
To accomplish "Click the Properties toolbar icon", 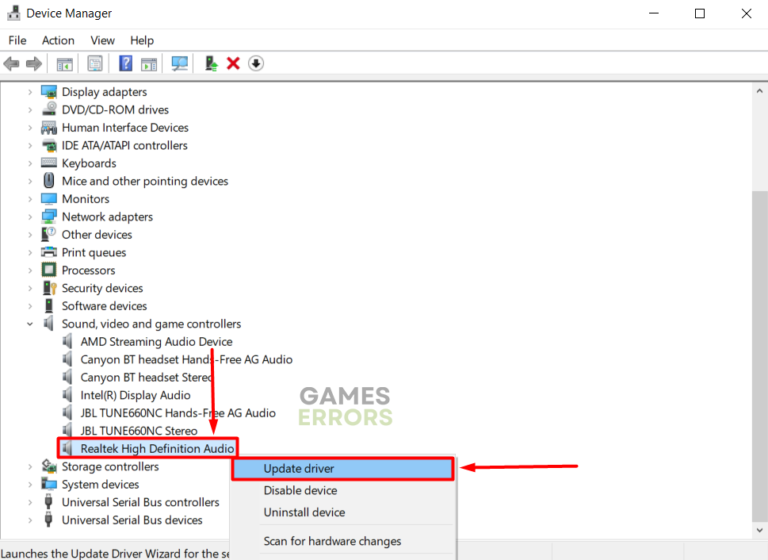I will point(95,64).
